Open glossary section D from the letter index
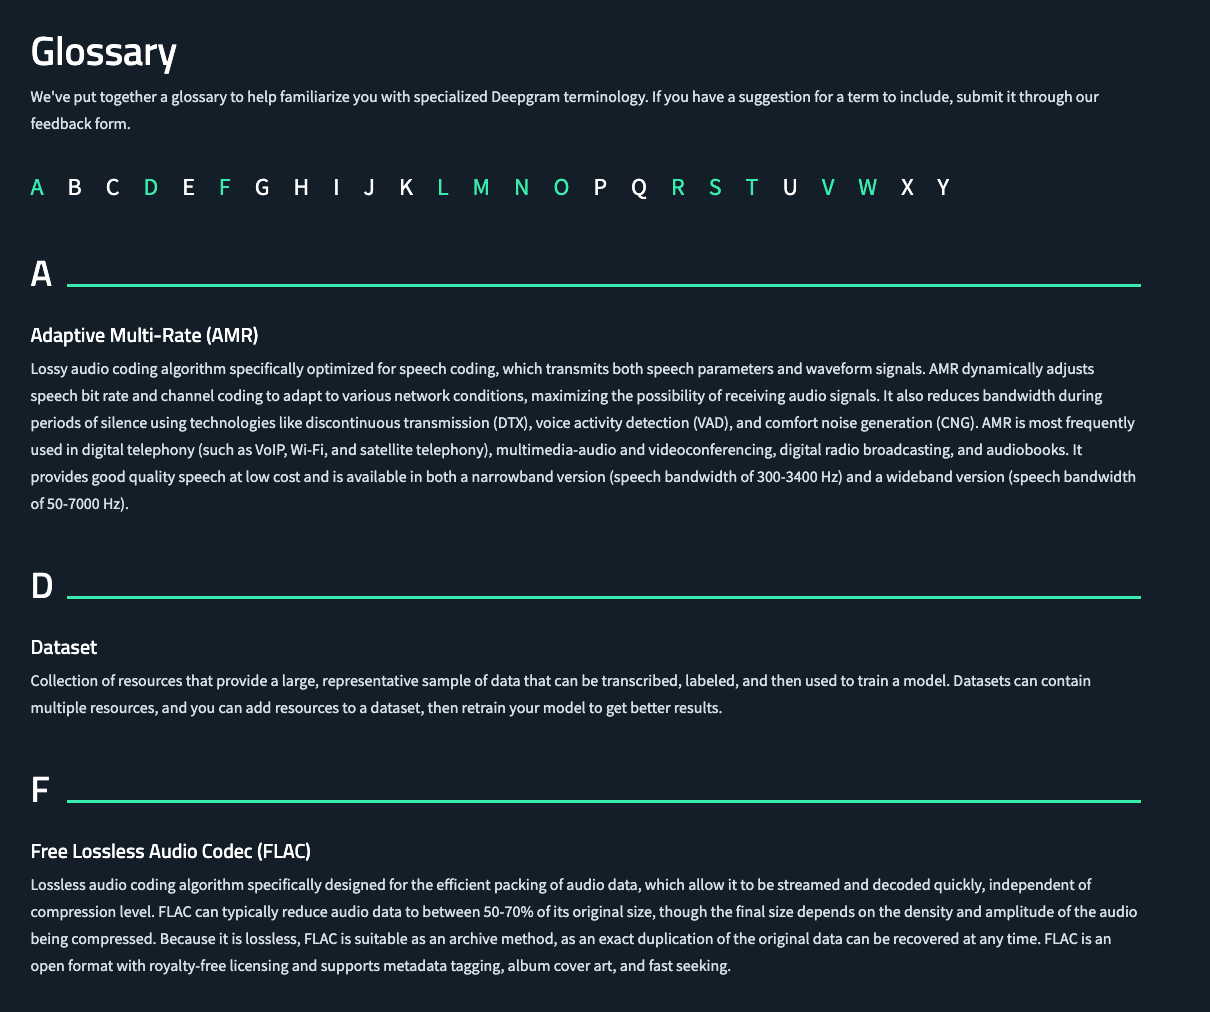 coord(150,187)
